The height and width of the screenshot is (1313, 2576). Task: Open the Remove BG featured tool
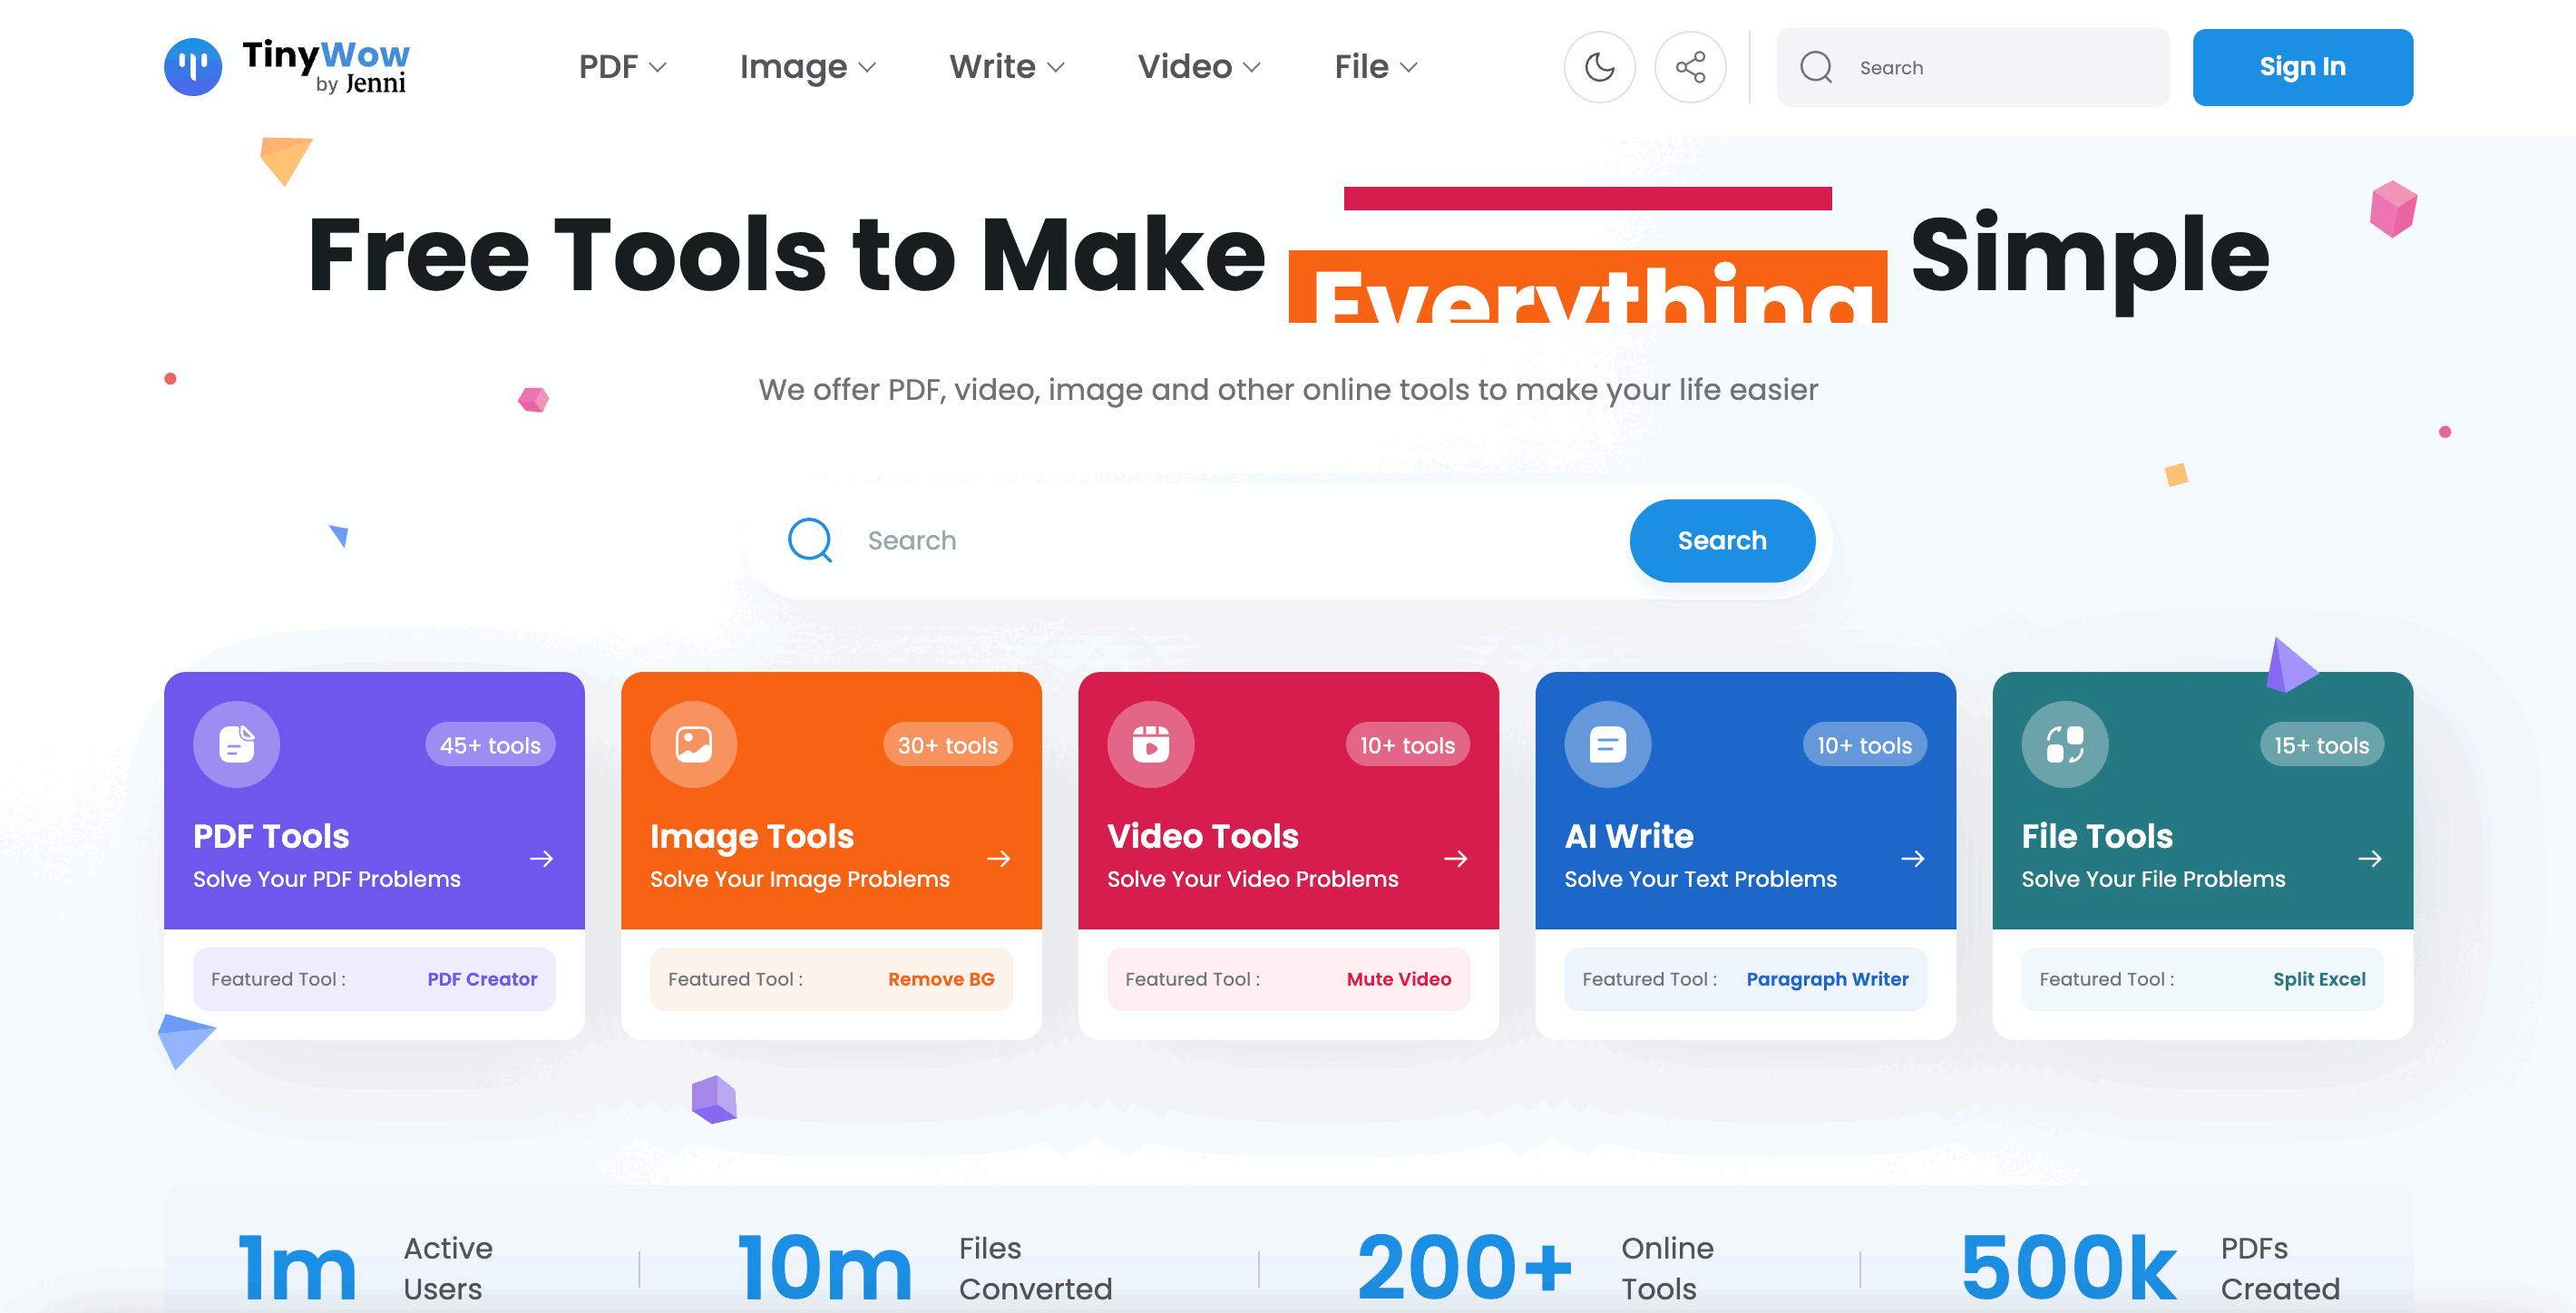[x=941, y=979]
